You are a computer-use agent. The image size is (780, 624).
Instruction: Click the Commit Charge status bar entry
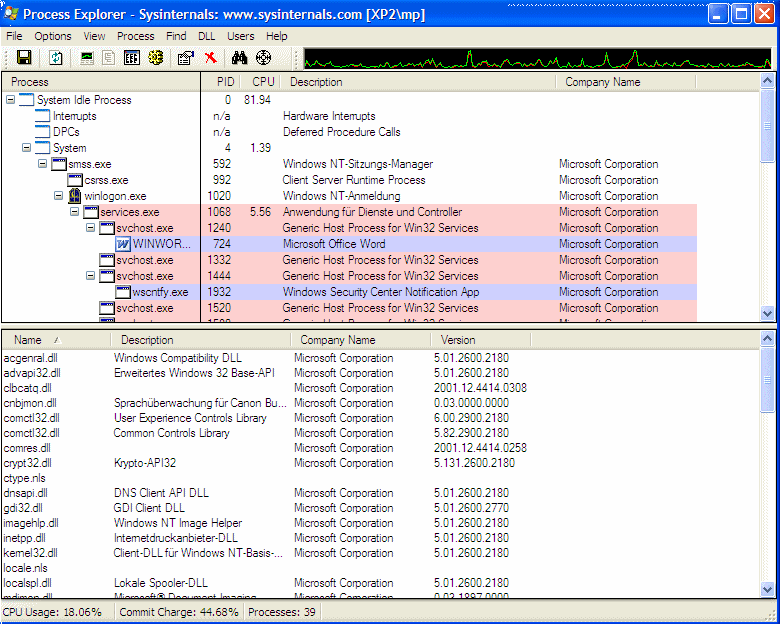(x=179, y=612)
